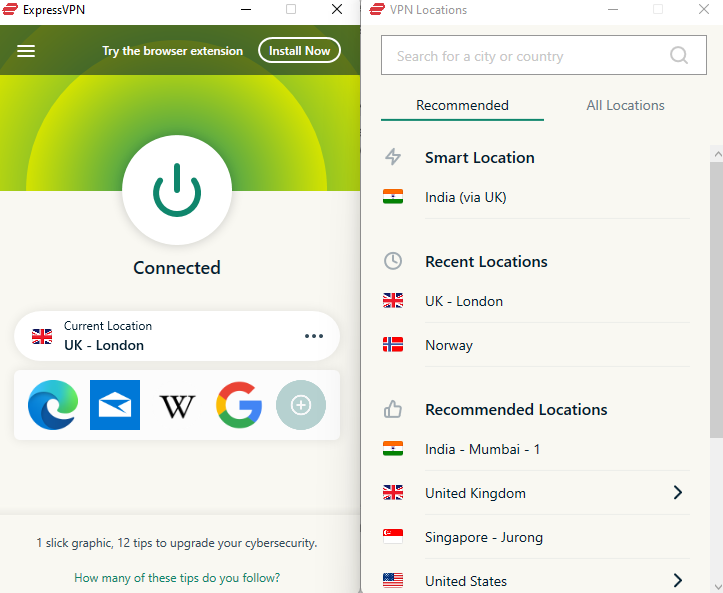Toggle the VPN connection power button
Screen dimensions: 723x593
[177, 190]
